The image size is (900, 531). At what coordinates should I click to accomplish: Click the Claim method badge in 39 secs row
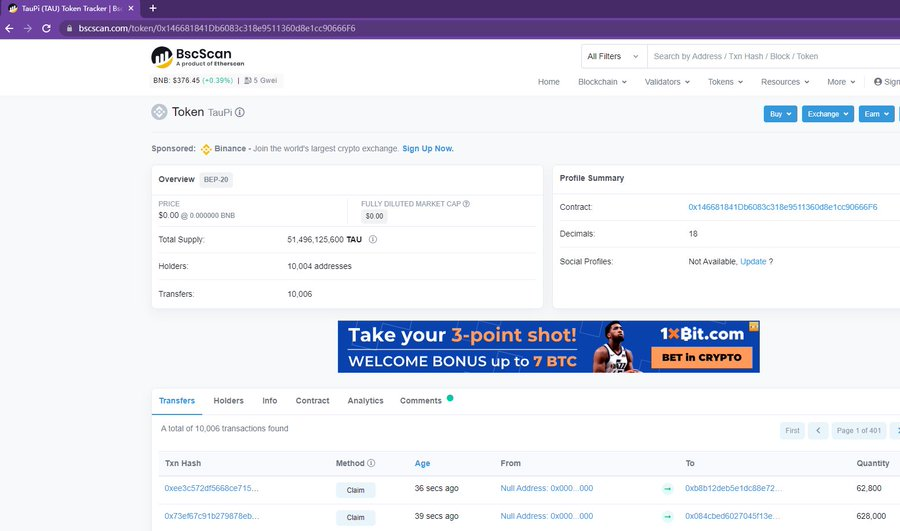pyautogui.click(x=355, y=518)
